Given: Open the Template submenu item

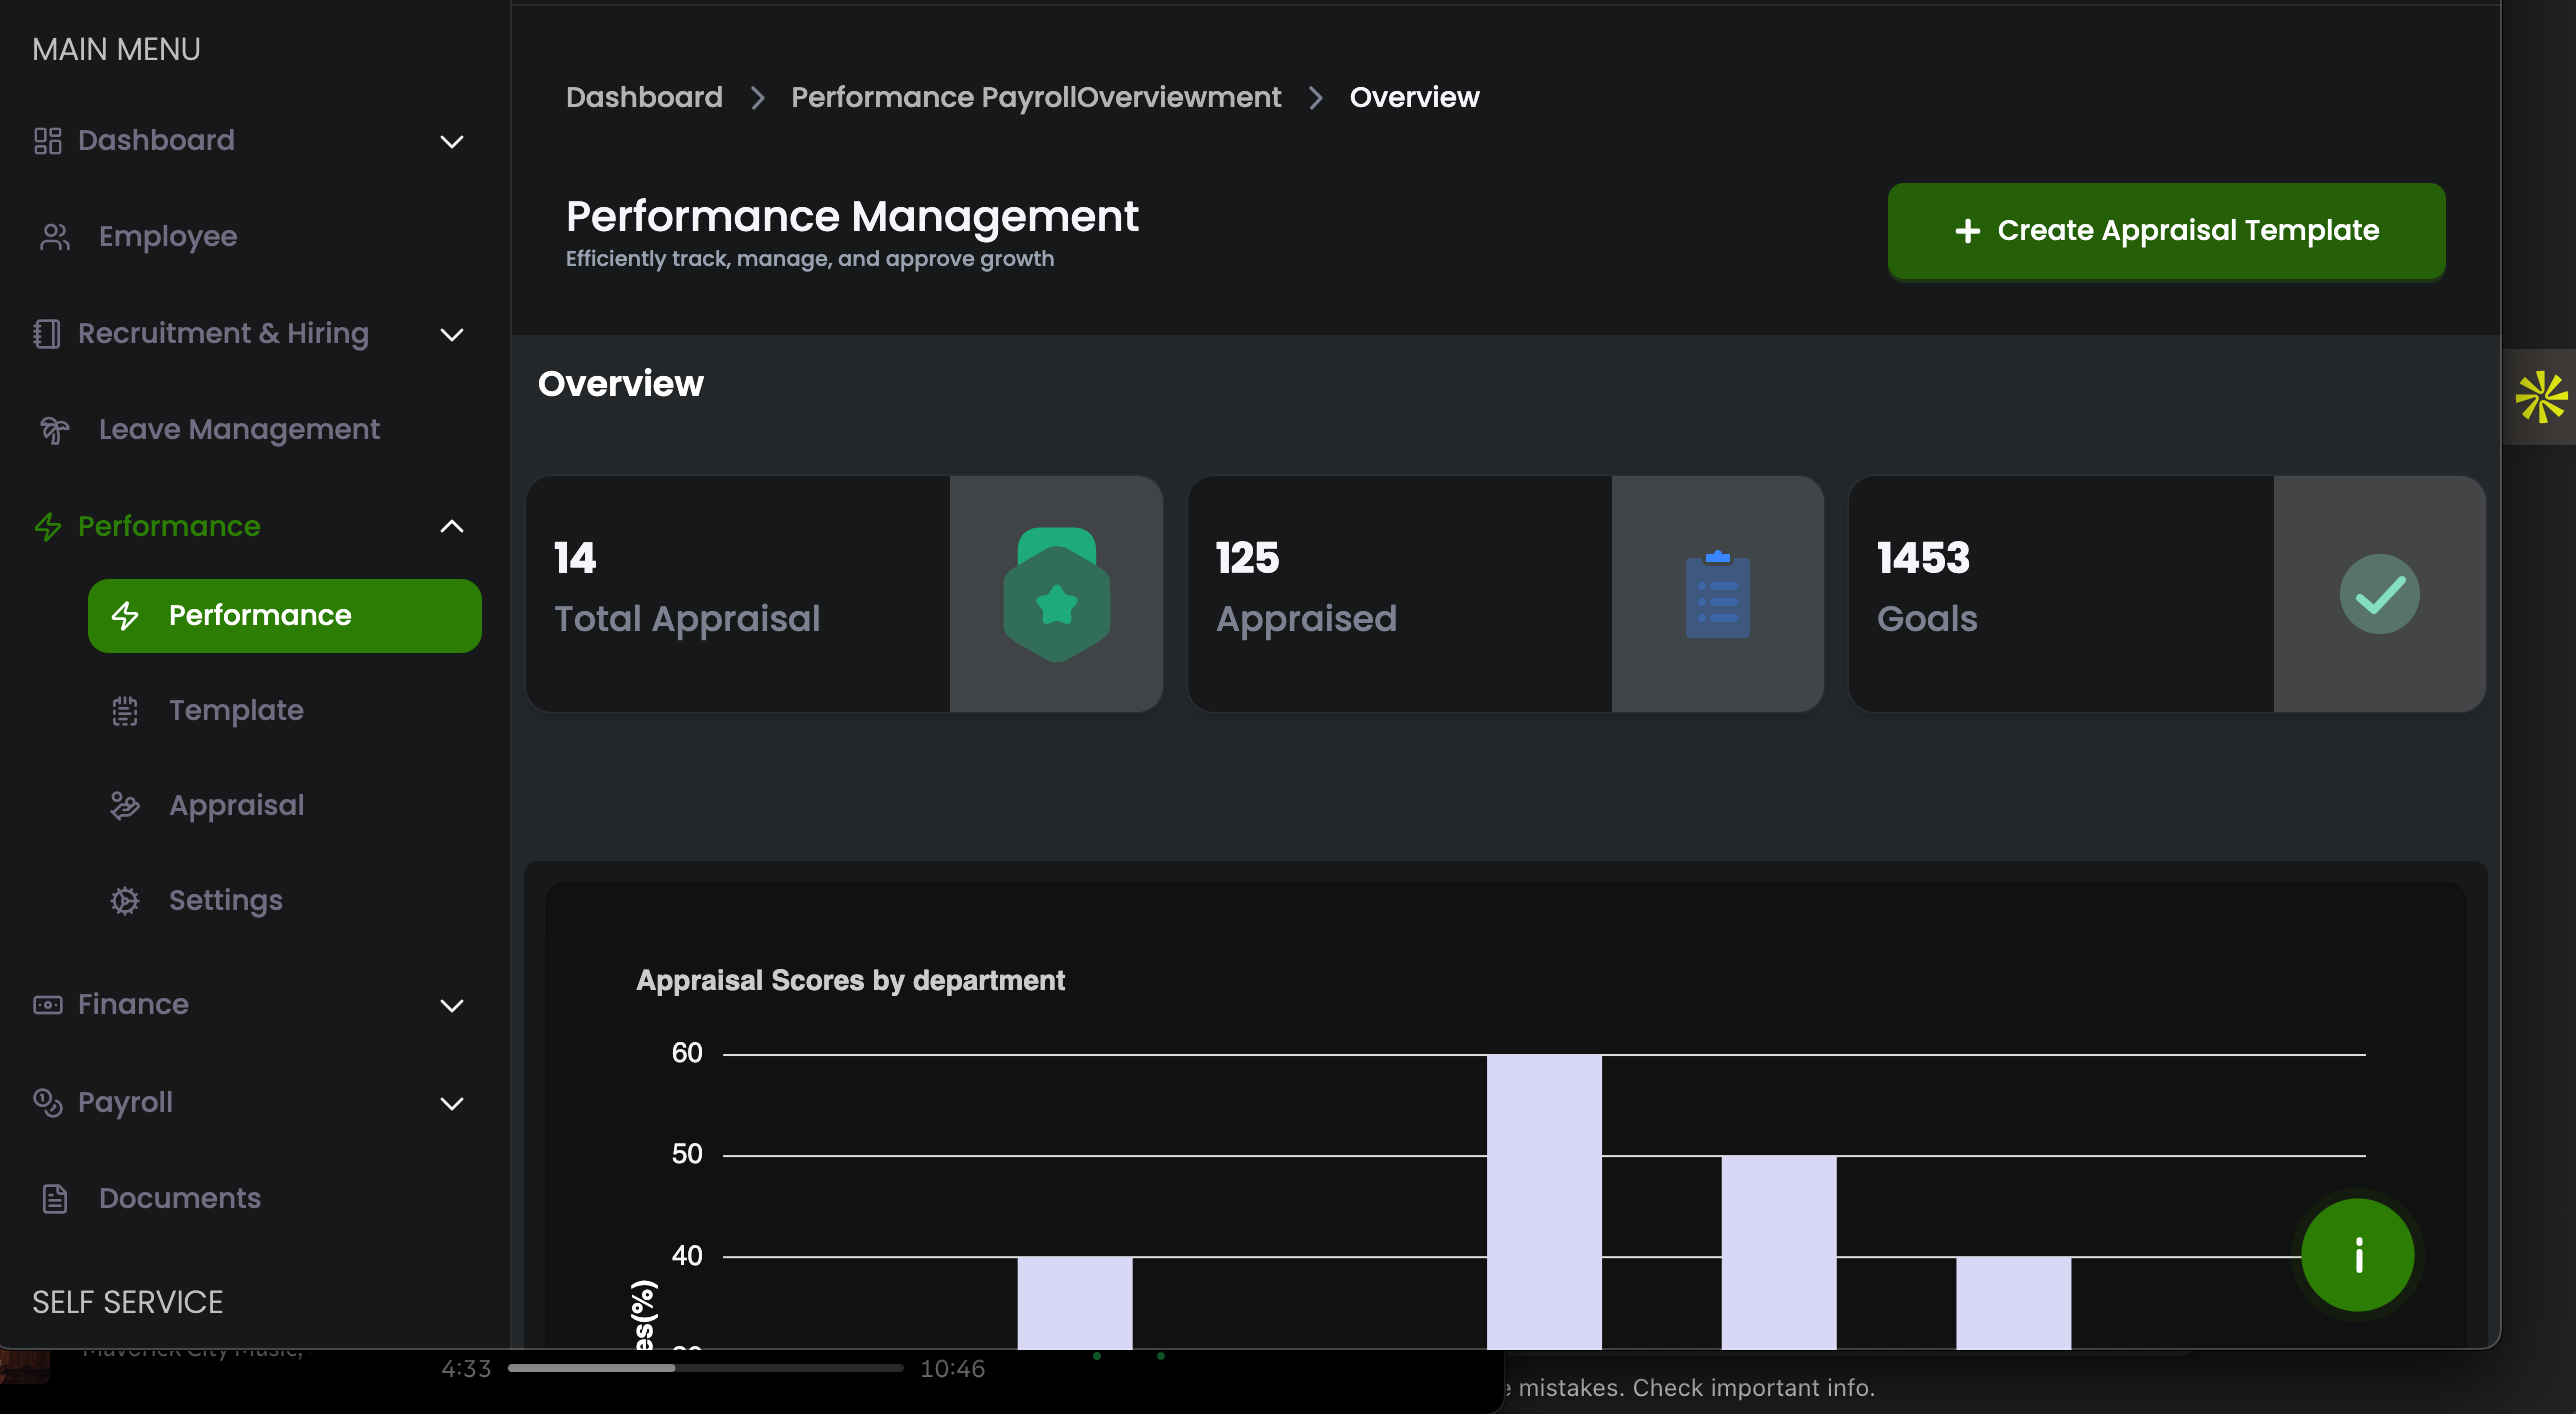Looking at the screenshot, I should (x=236, y=710).
